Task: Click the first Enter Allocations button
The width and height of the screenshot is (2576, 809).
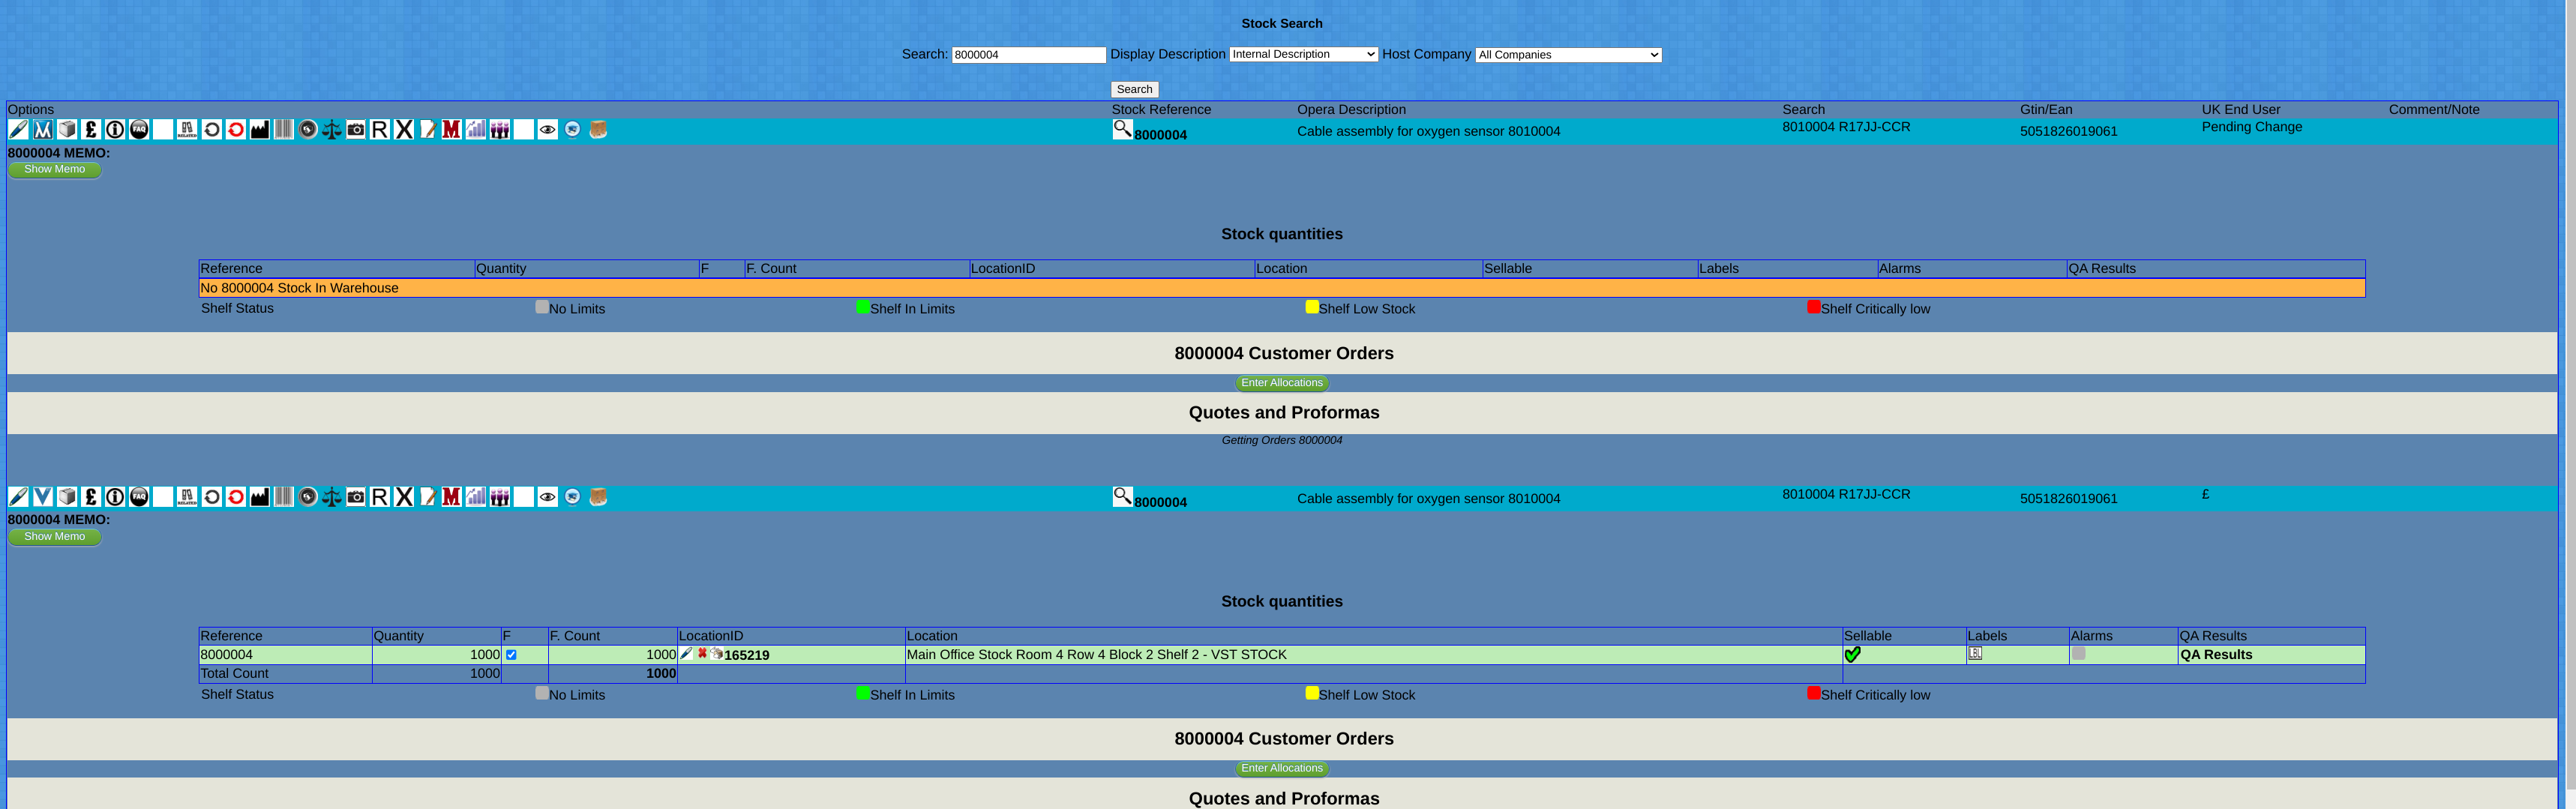Action: point(1281,383)
